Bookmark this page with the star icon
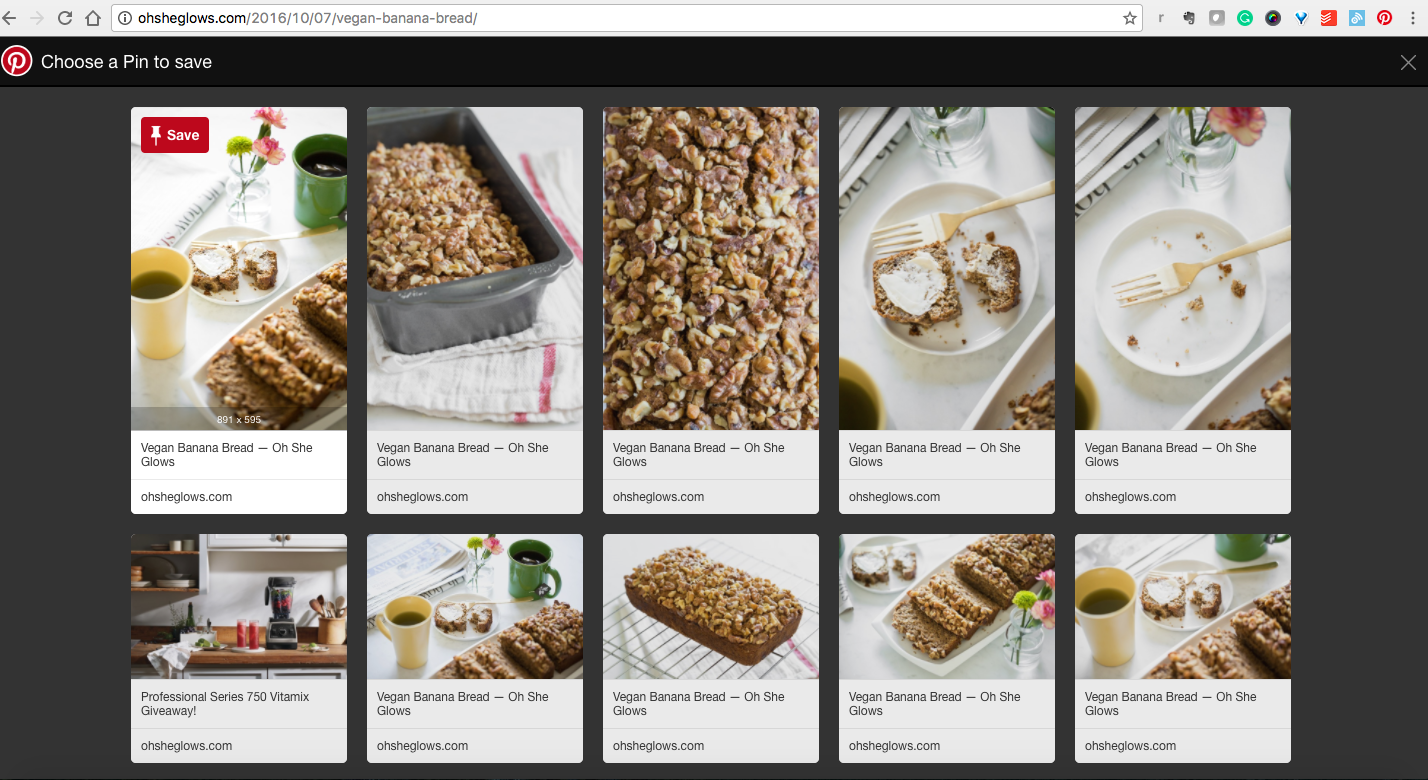 [1129, 18]
